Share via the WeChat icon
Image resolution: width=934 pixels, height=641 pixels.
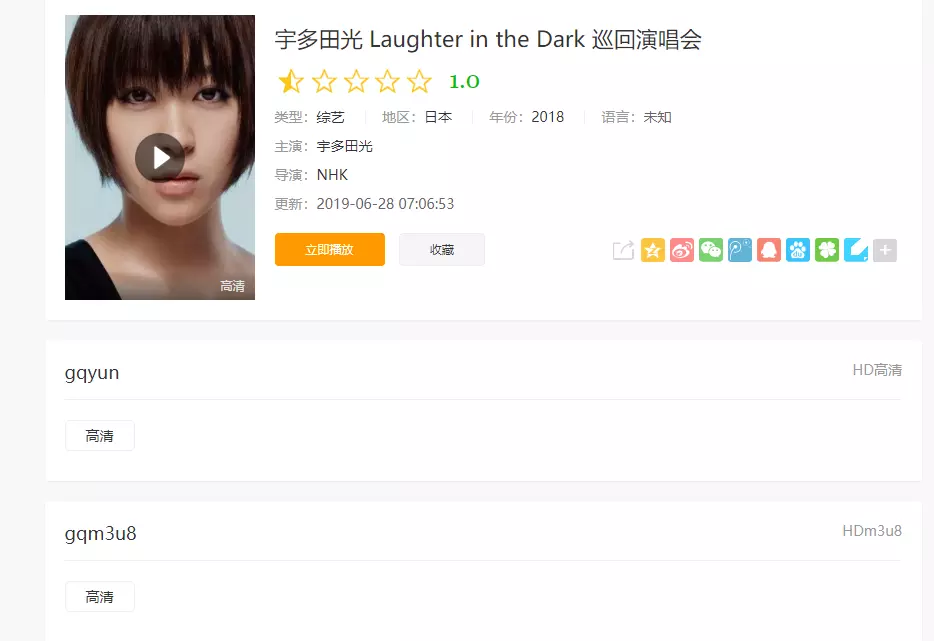pyautogui.click(x=711, y=250)
